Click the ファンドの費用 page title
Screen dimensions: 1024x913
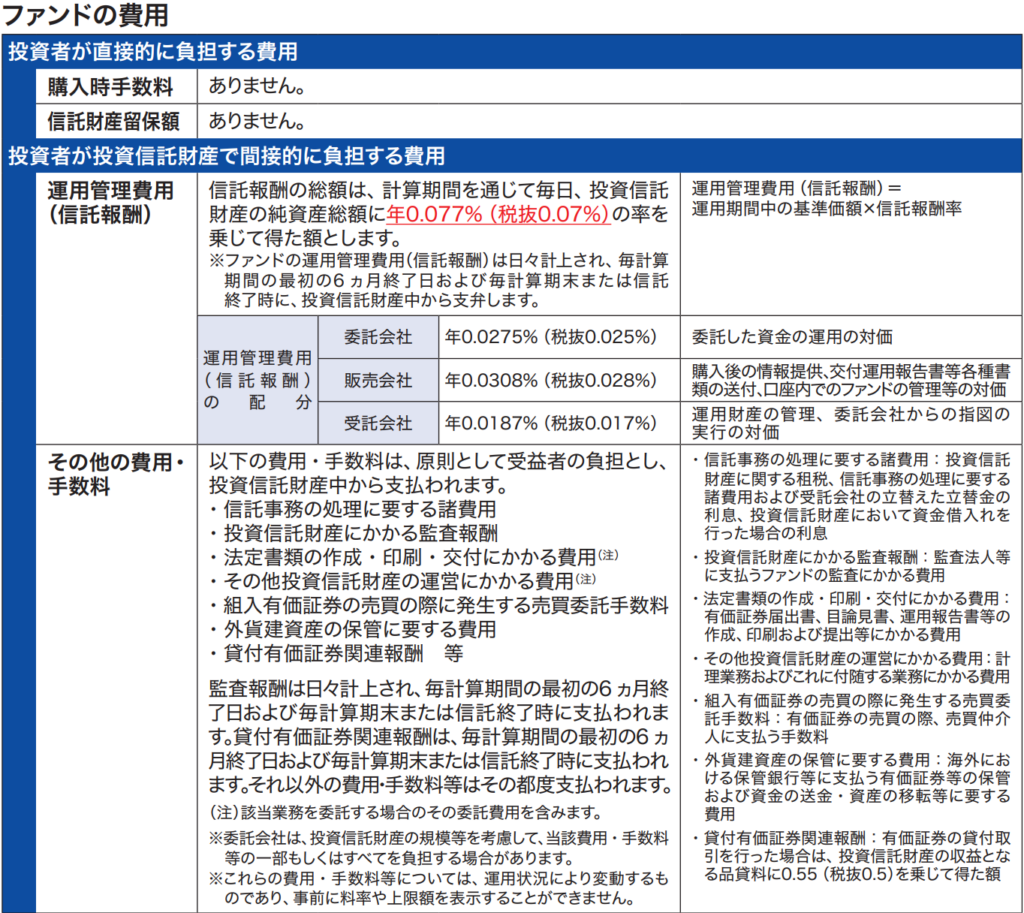click(86, 15)
